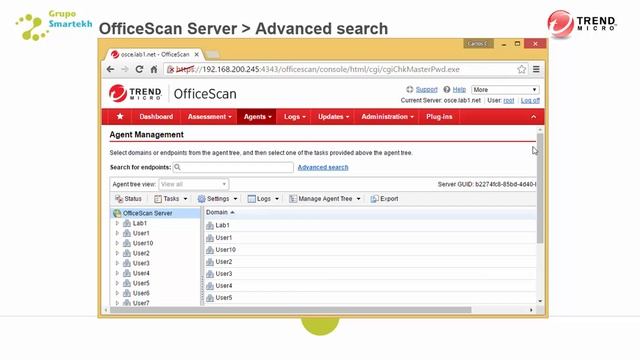The image size is (640, 360).
Task: Expand the User6 tree node
Action: click(117, 293)
